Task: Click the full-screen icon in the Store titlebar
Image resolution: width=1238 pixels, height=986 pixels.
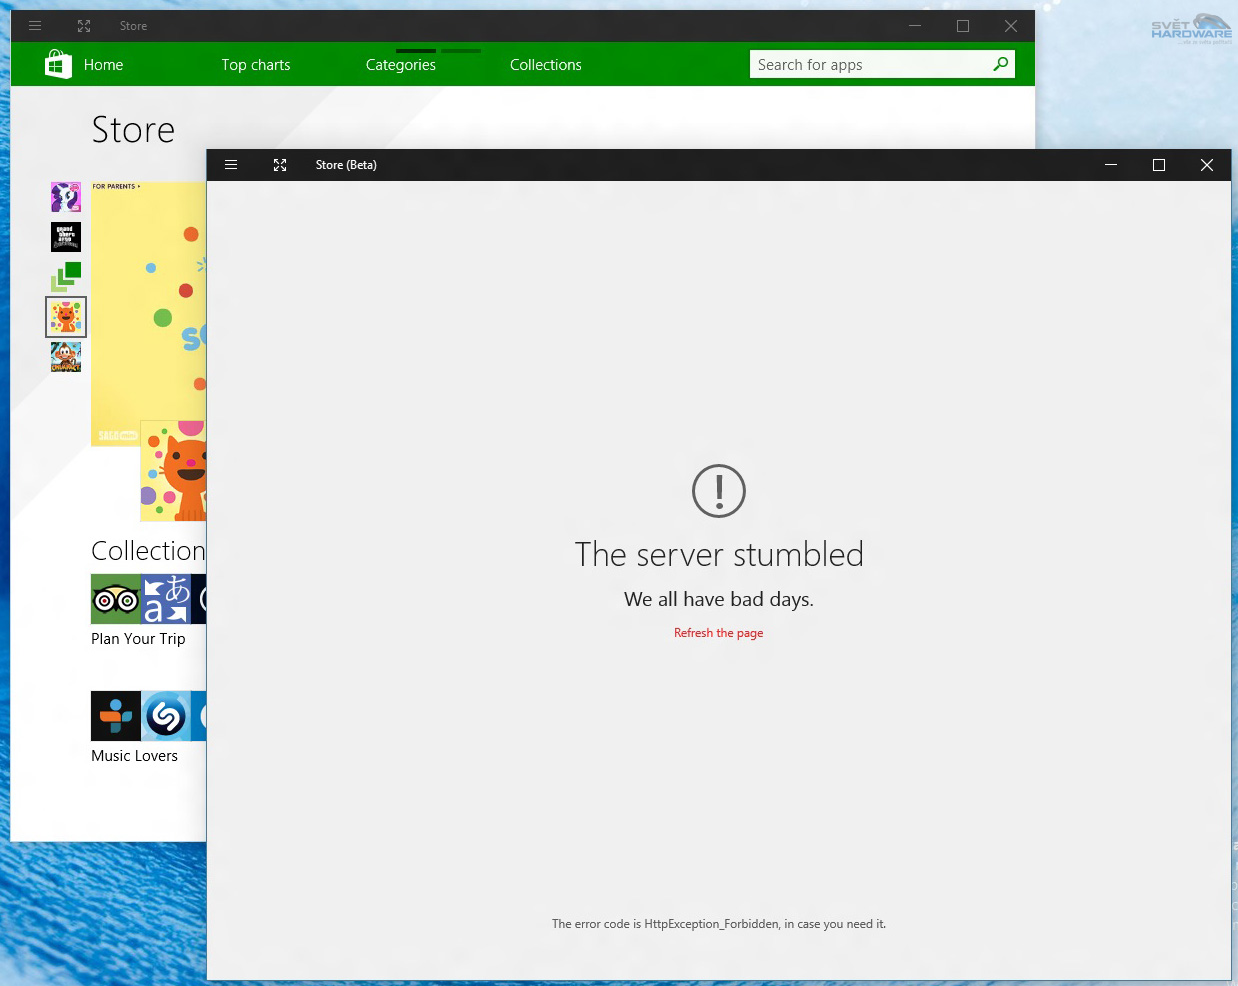Action: [84, 26]
